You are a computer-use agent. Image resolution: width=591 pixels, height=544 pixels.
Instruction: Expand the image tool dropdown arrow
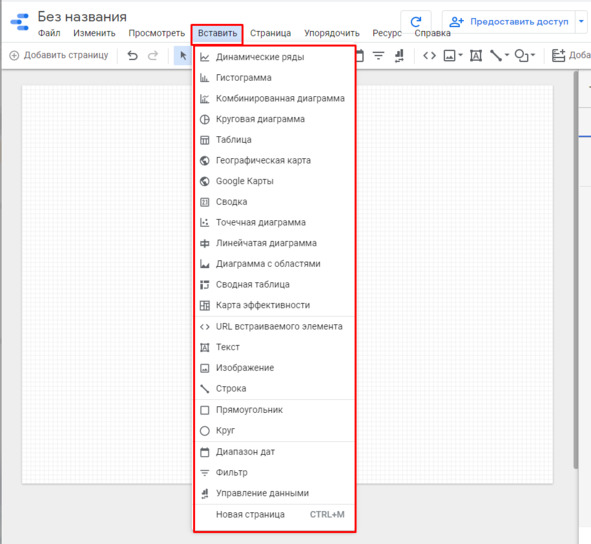460,55
